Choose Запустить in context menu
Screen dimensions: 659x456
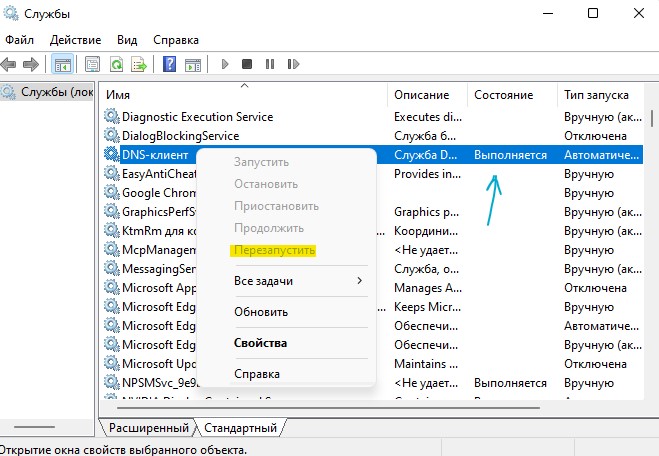pos(261,162)
